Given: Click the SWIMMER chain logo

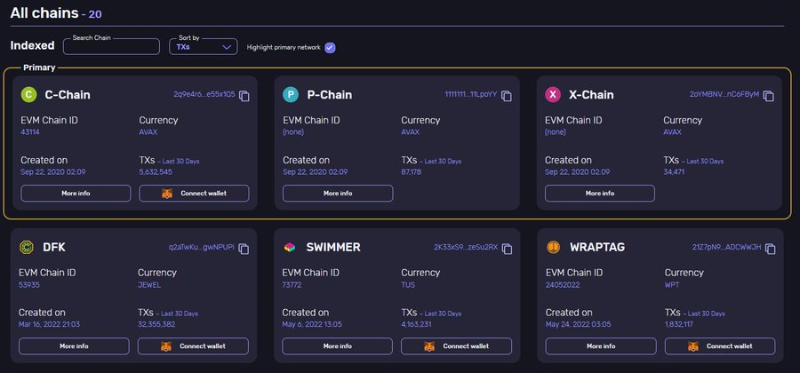Looking at the screenshot, I should pos(289,247).
